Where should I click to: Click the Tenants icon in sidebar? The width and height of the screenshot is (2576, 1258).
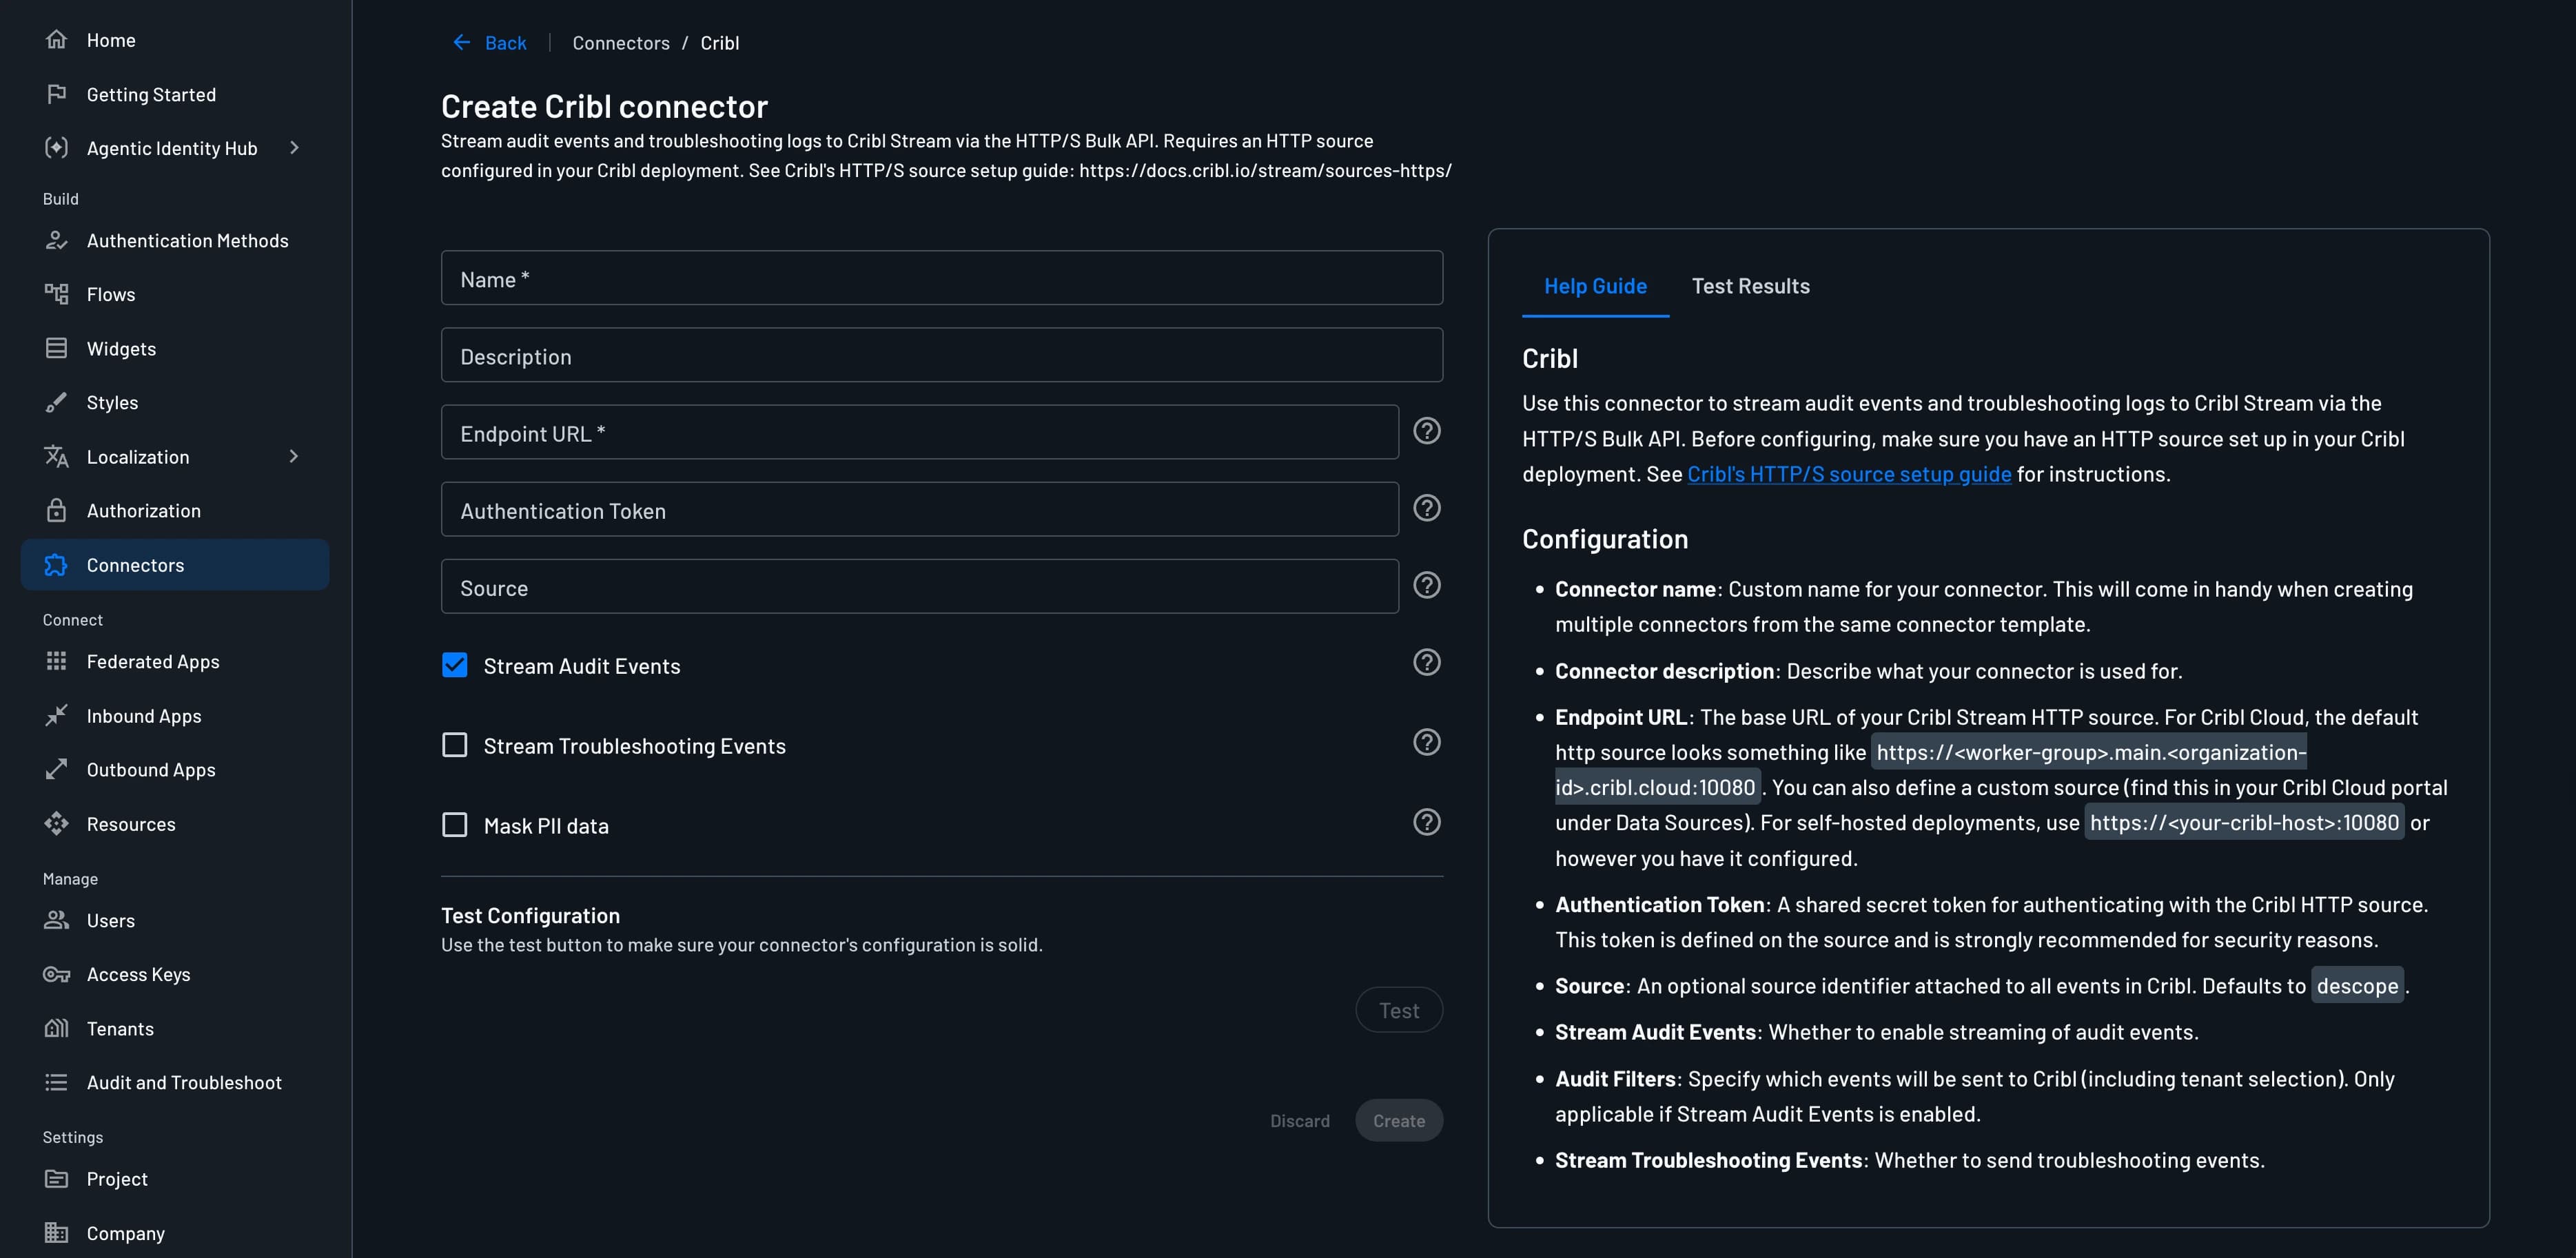click(x=56, y=1028)
